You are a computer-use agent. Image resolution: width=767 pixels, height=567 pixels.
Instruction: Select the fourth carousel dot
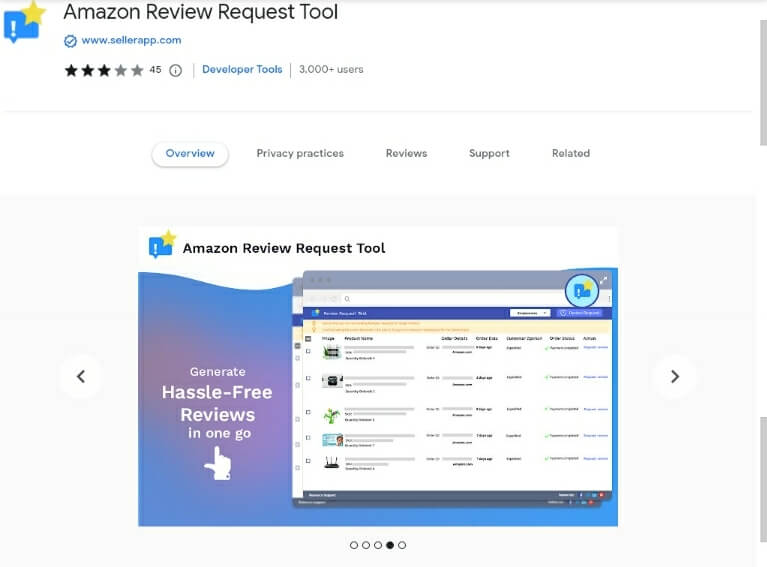click(x=390, y=545)
